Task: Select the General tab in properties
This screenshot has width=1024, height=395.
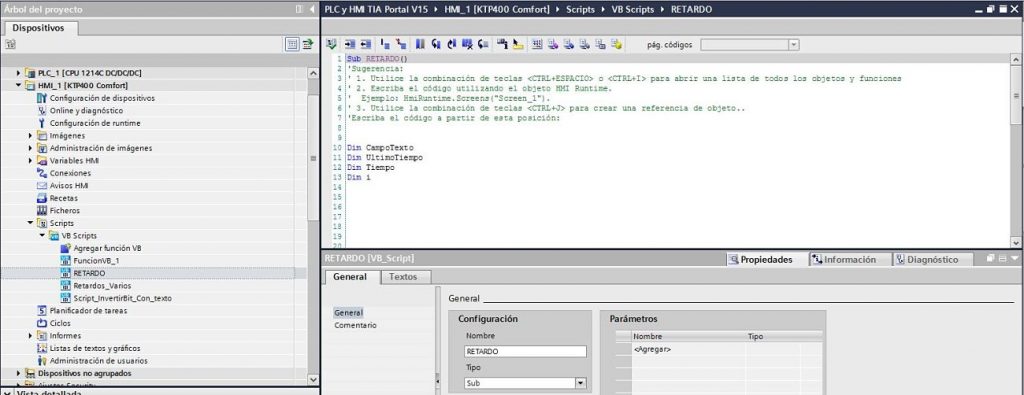Action: pos(350,277)
